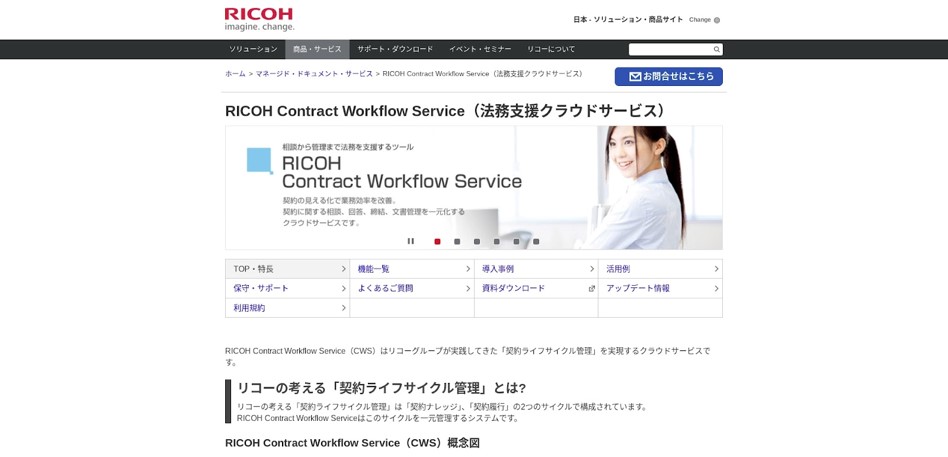Image resolution: width=948 pixels, height=457 pixels.
Task: Click the blue square product logo in banner
Action: pyautogui.click(x=260, y=161)
